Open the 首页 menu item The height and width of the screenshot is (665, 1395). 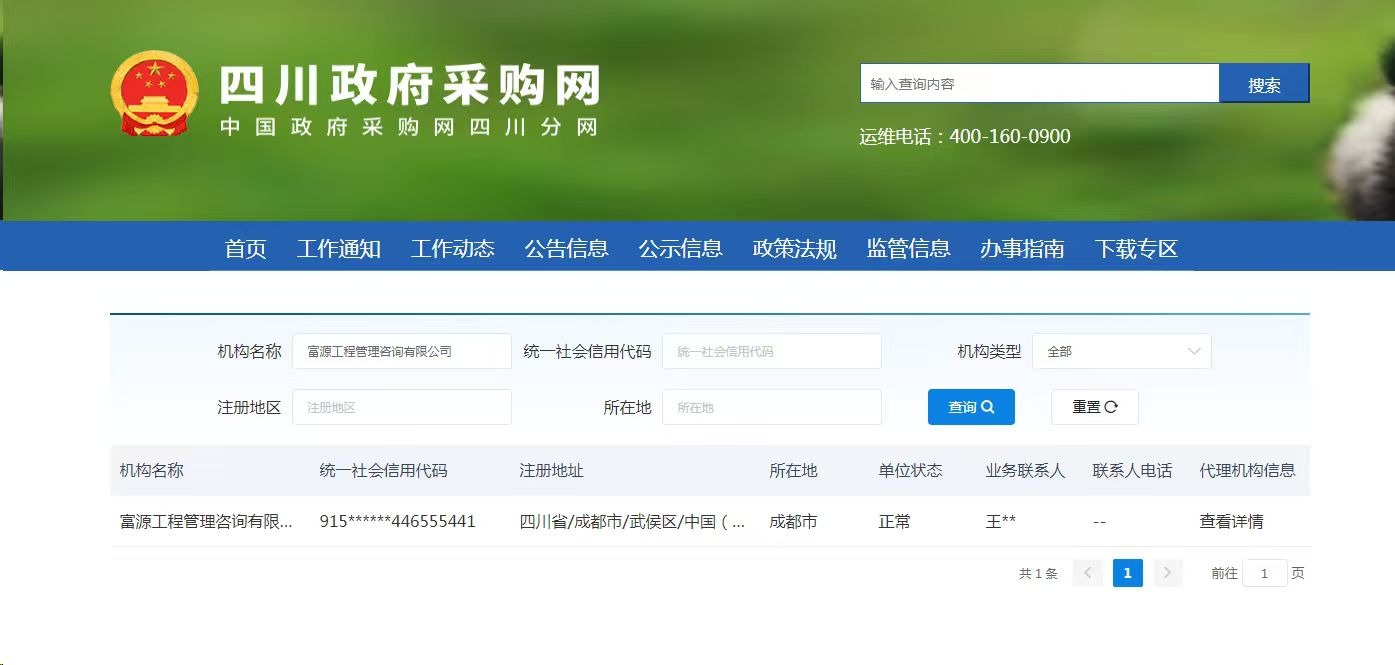click(245, 248)
